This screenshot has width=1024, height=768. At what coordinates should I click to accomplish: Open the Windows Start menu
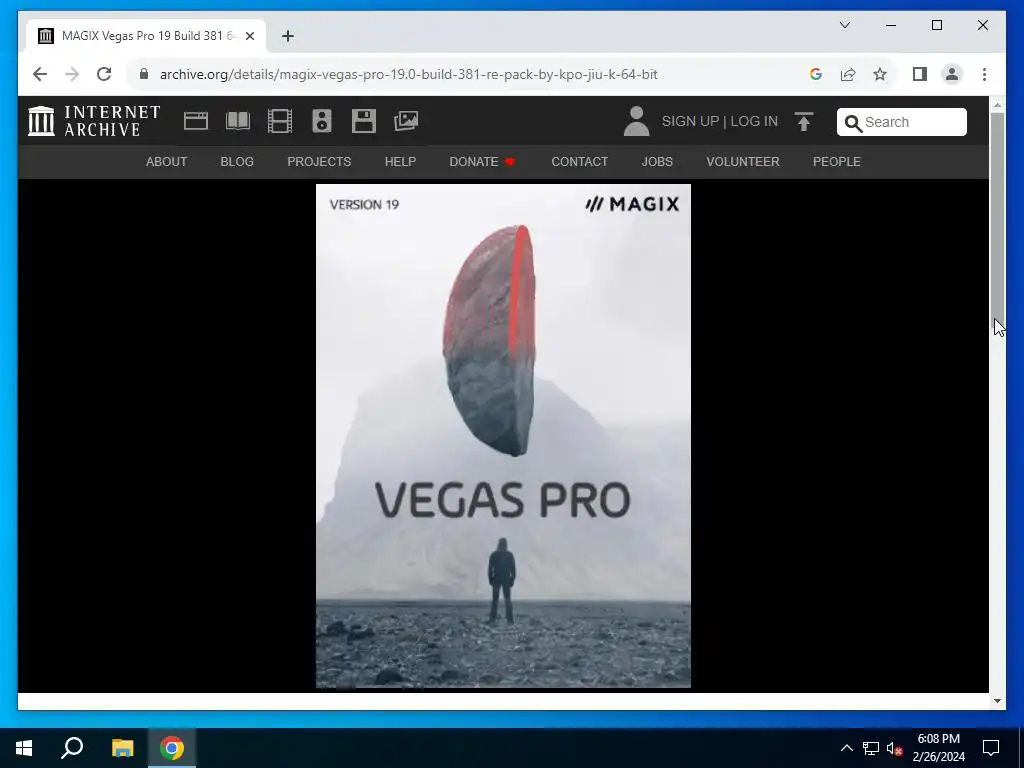[x=24, y=748]
